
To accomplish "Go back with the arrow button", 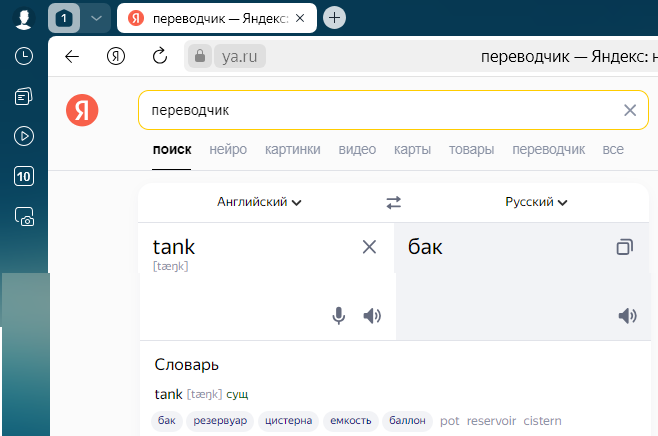I will (x=72, y=56).
